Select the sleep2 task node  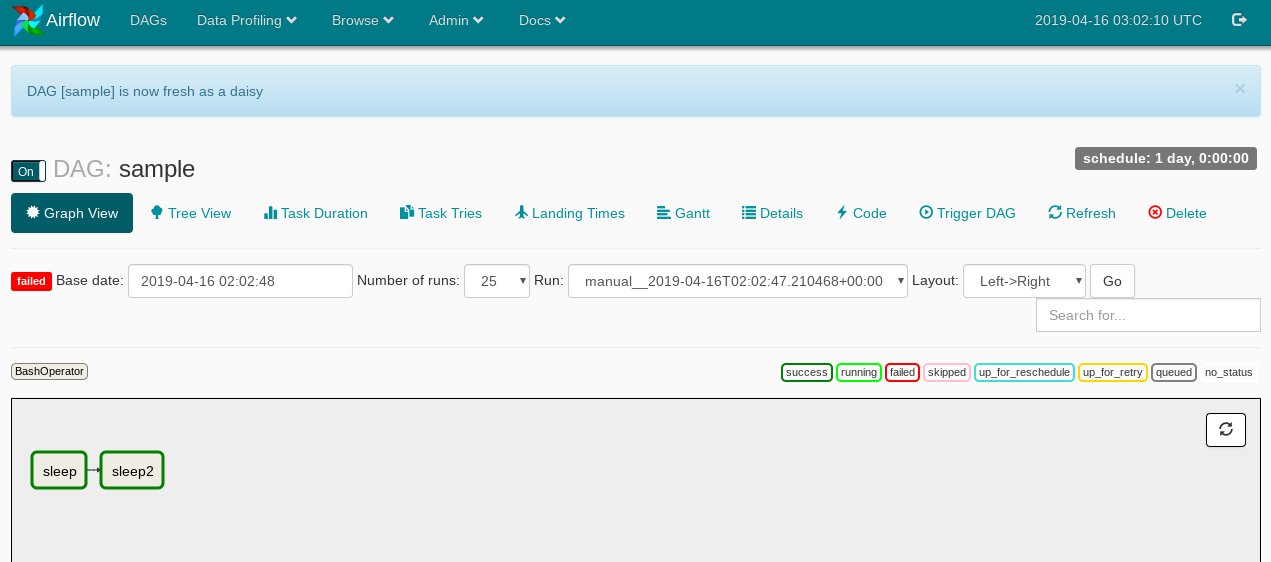(132, 471)
